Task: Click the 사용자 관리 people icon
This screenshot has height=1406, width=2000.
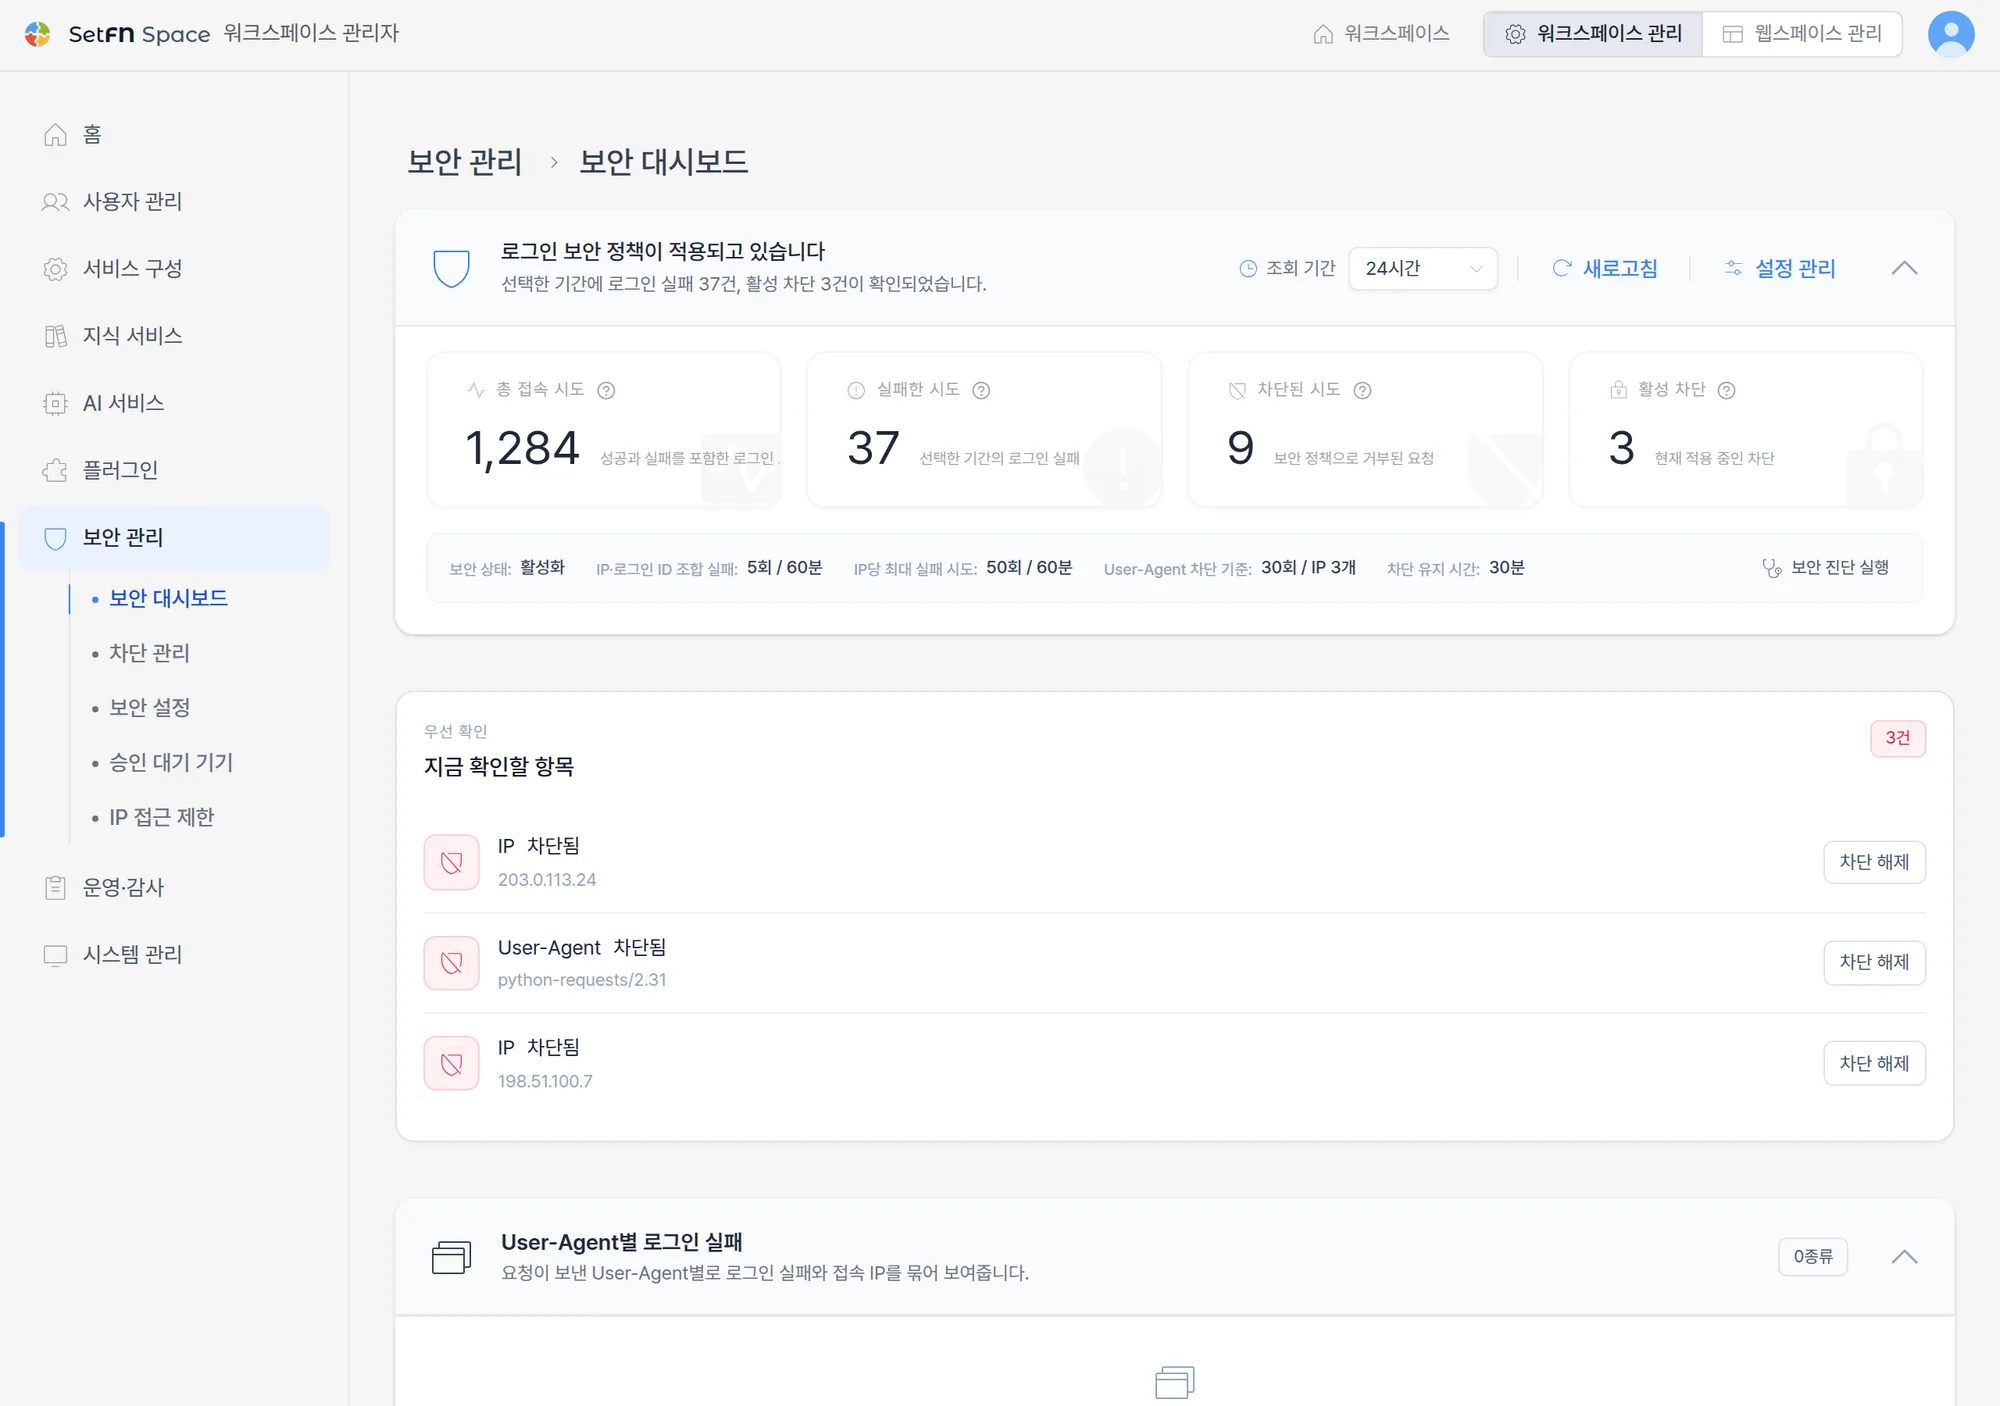Action: point(56,202)
